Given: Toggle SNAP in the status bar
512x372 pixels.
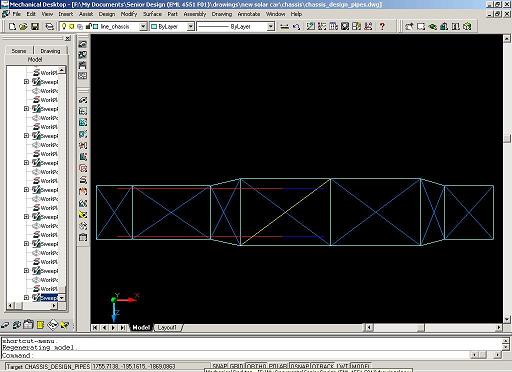Looking at the screenshot, I should click(220, 366).
